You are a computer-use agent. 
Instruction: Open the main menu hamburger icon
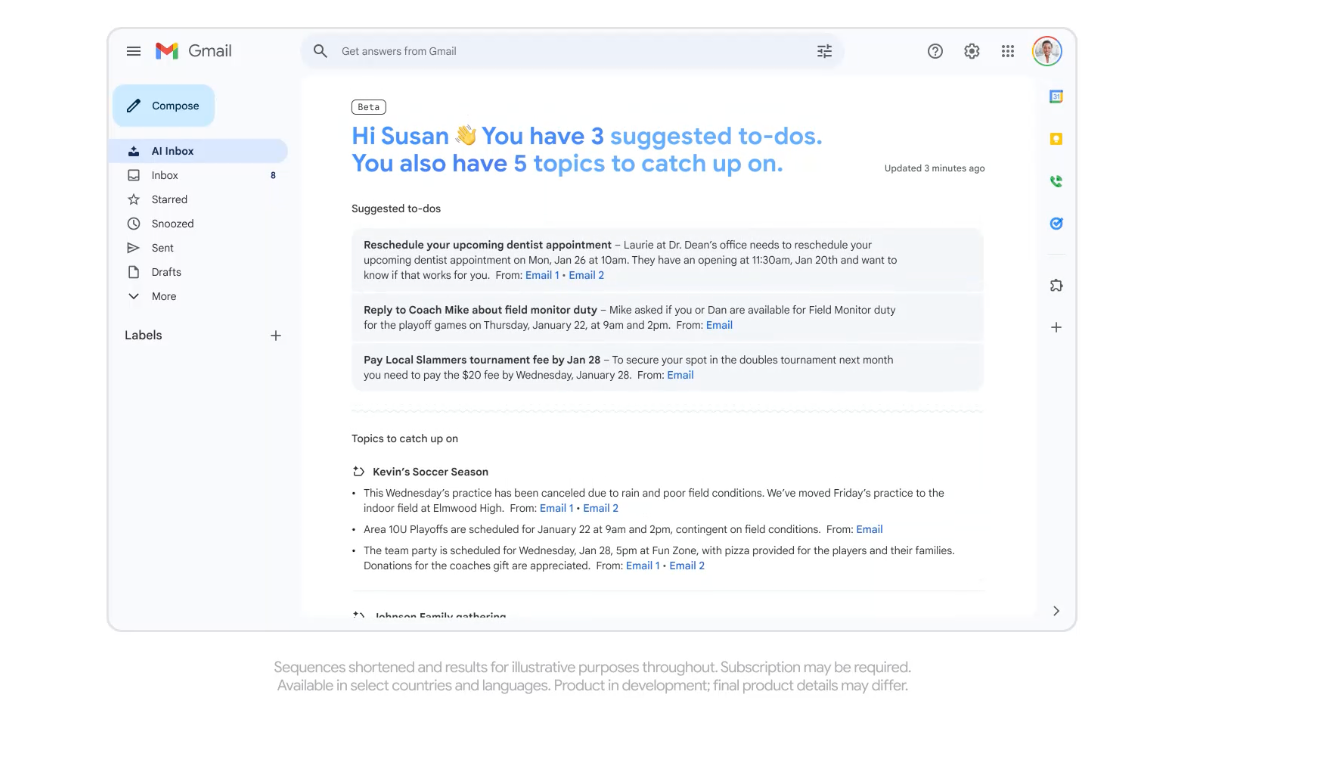pos(133,51)
